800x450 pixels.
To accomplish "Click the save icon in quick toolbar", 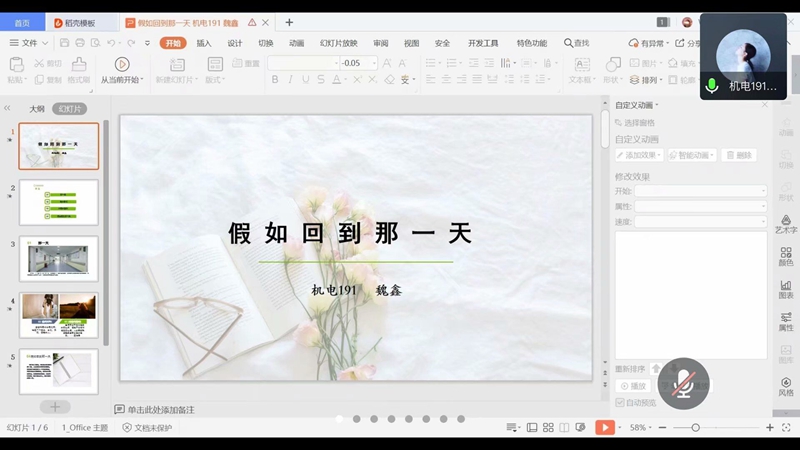I will pyautogui.click(x=65, y=43).
